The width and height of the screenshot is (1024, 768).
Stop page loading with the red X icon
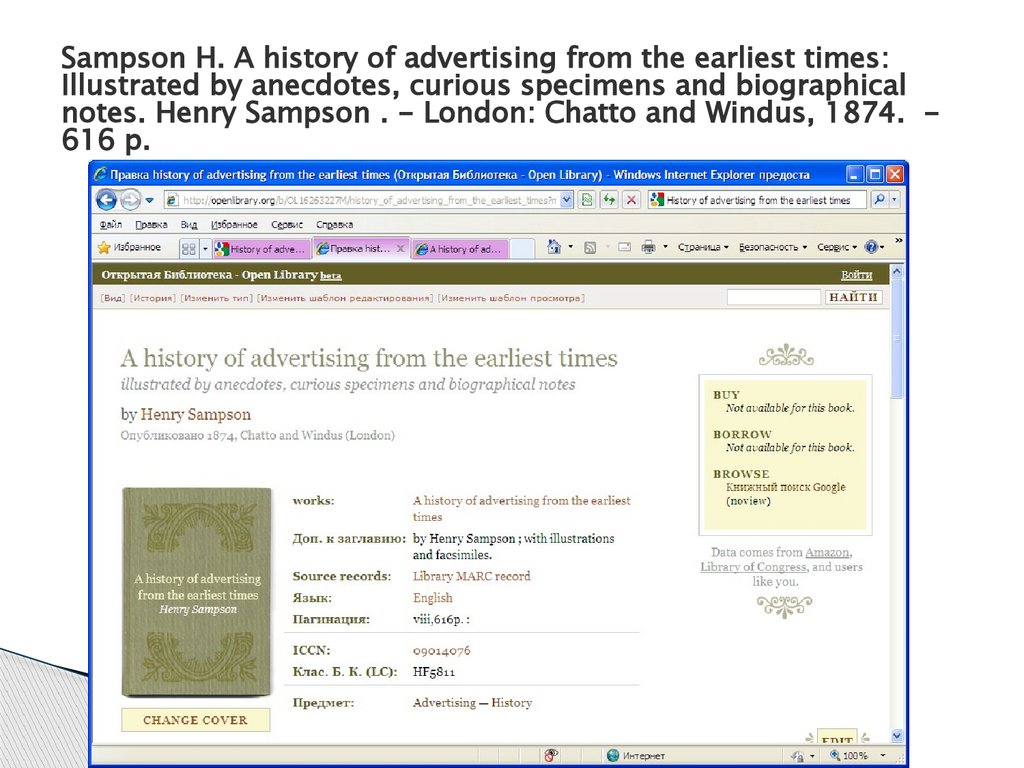pyautogui.click(x=630, y=201)
